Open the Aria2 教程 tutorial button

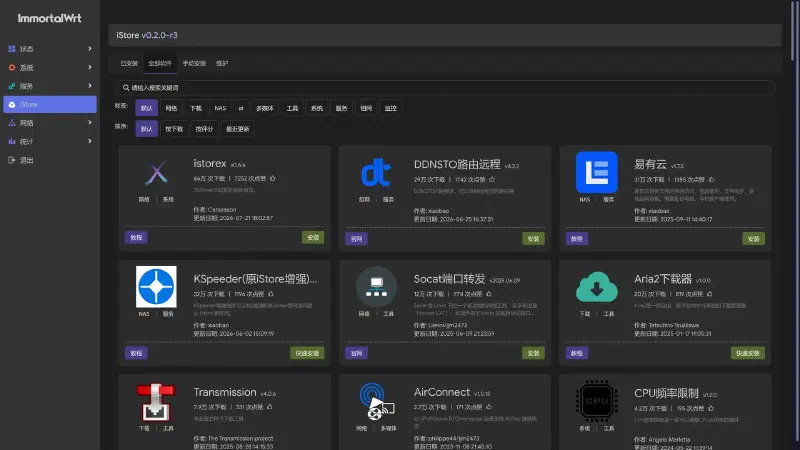[x=577, y=353]
